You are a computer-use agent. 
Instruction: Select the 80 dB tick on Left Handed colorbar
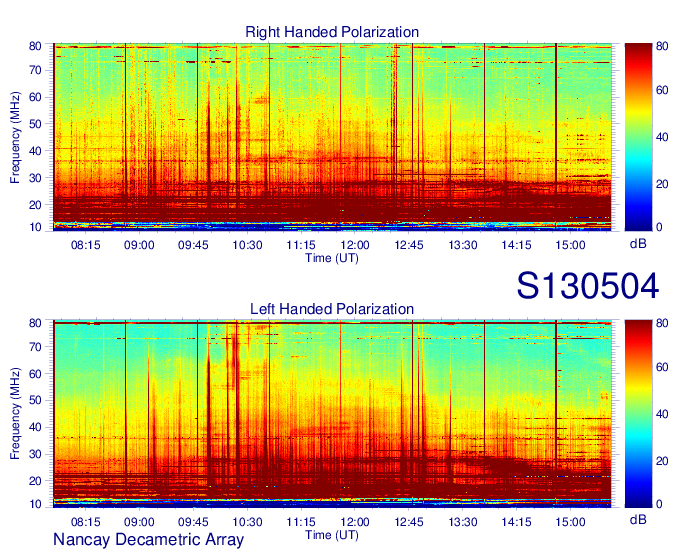(662, 323)
